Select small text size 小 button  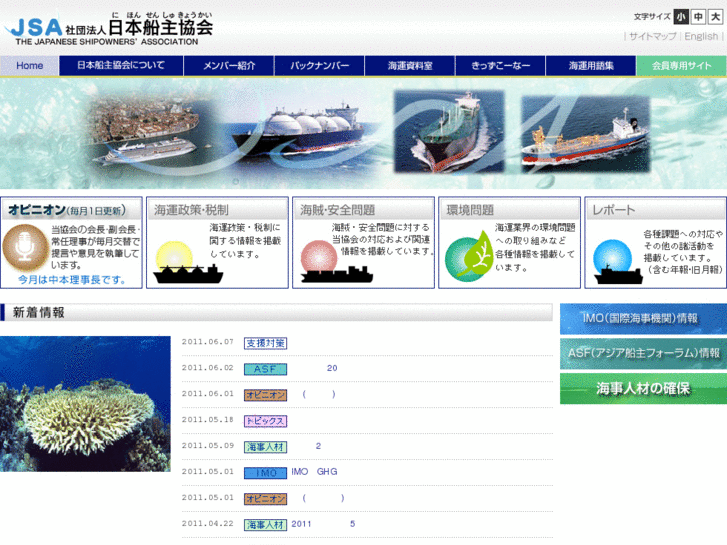(681, 17)
